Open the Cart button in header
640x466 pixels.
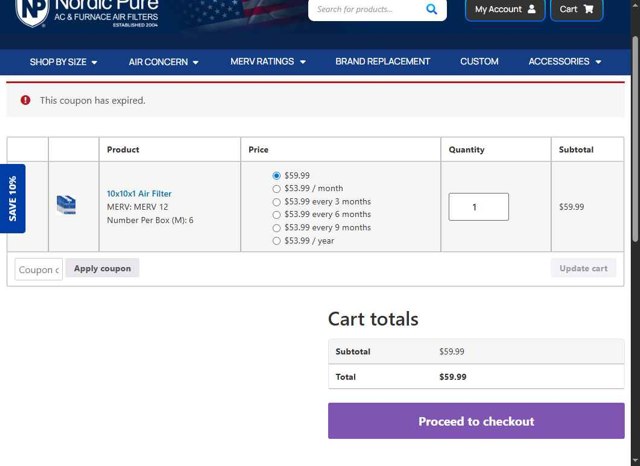[576, 9]
